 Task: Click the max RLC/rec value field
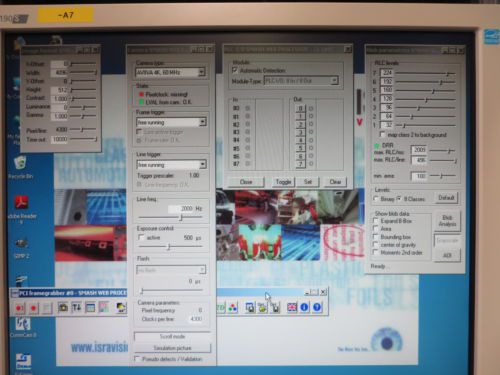pos(419,150)
